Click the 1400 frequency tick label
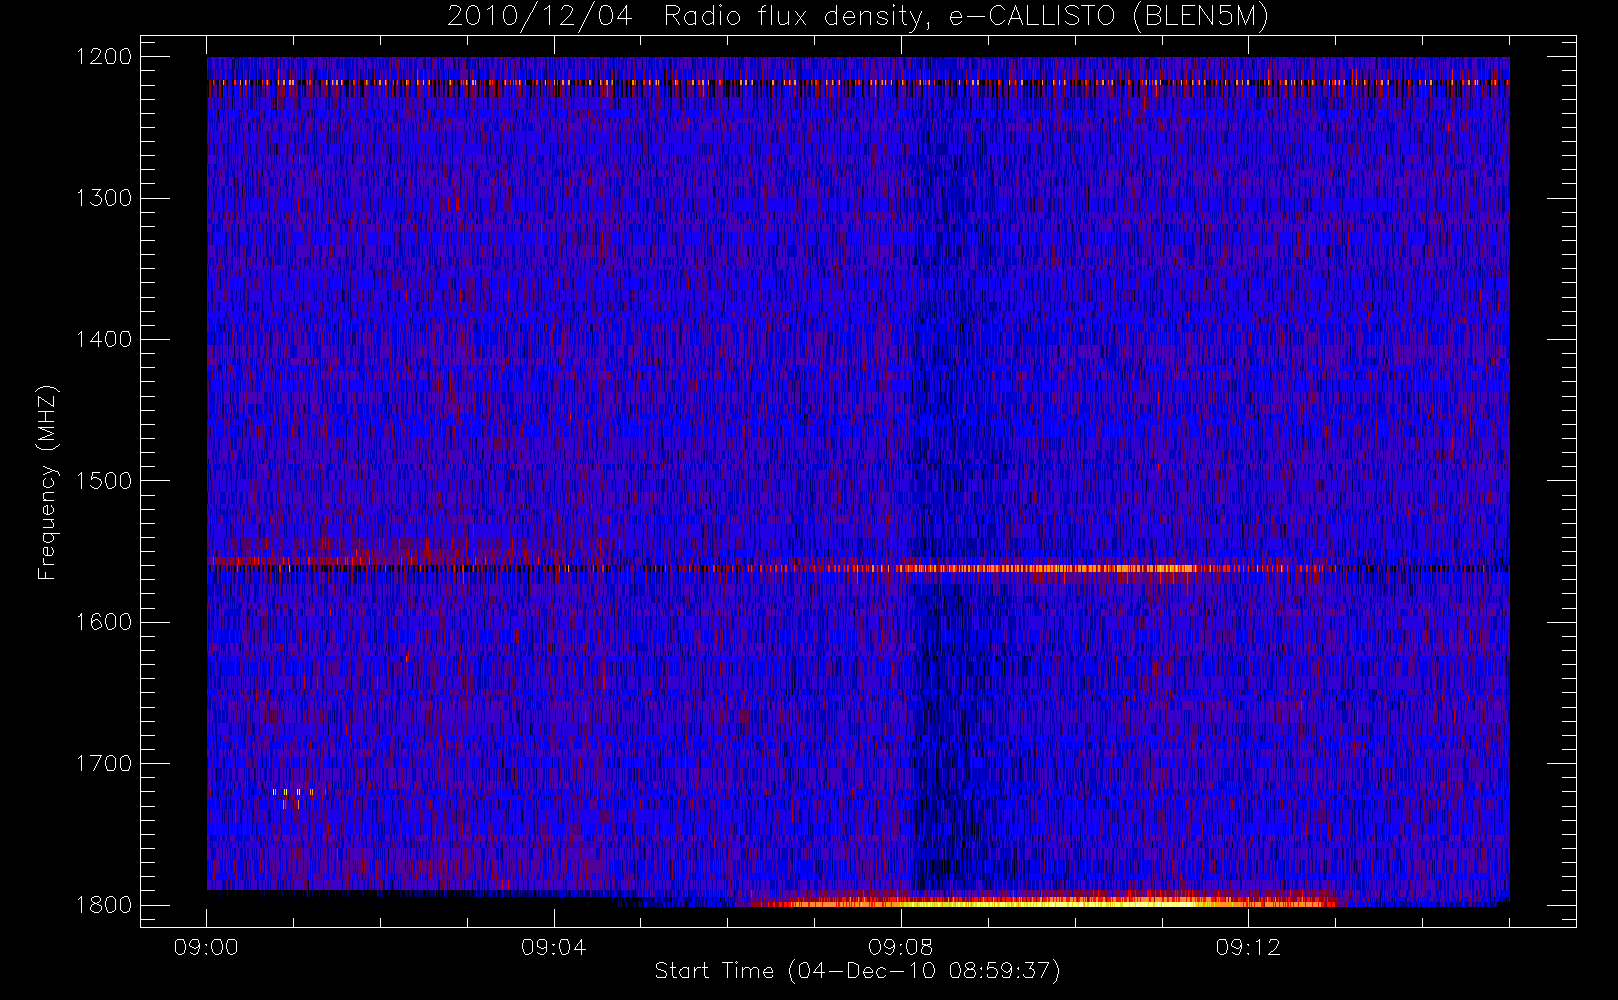 tap(104, 340)
